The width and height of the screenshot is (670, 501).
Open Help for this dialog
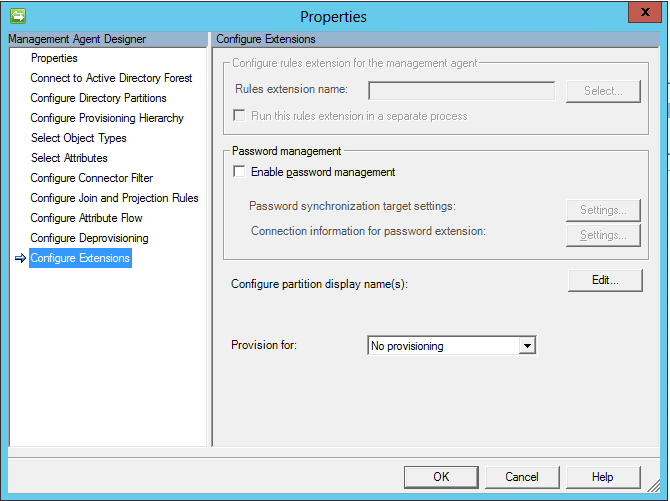pos(603,477)
